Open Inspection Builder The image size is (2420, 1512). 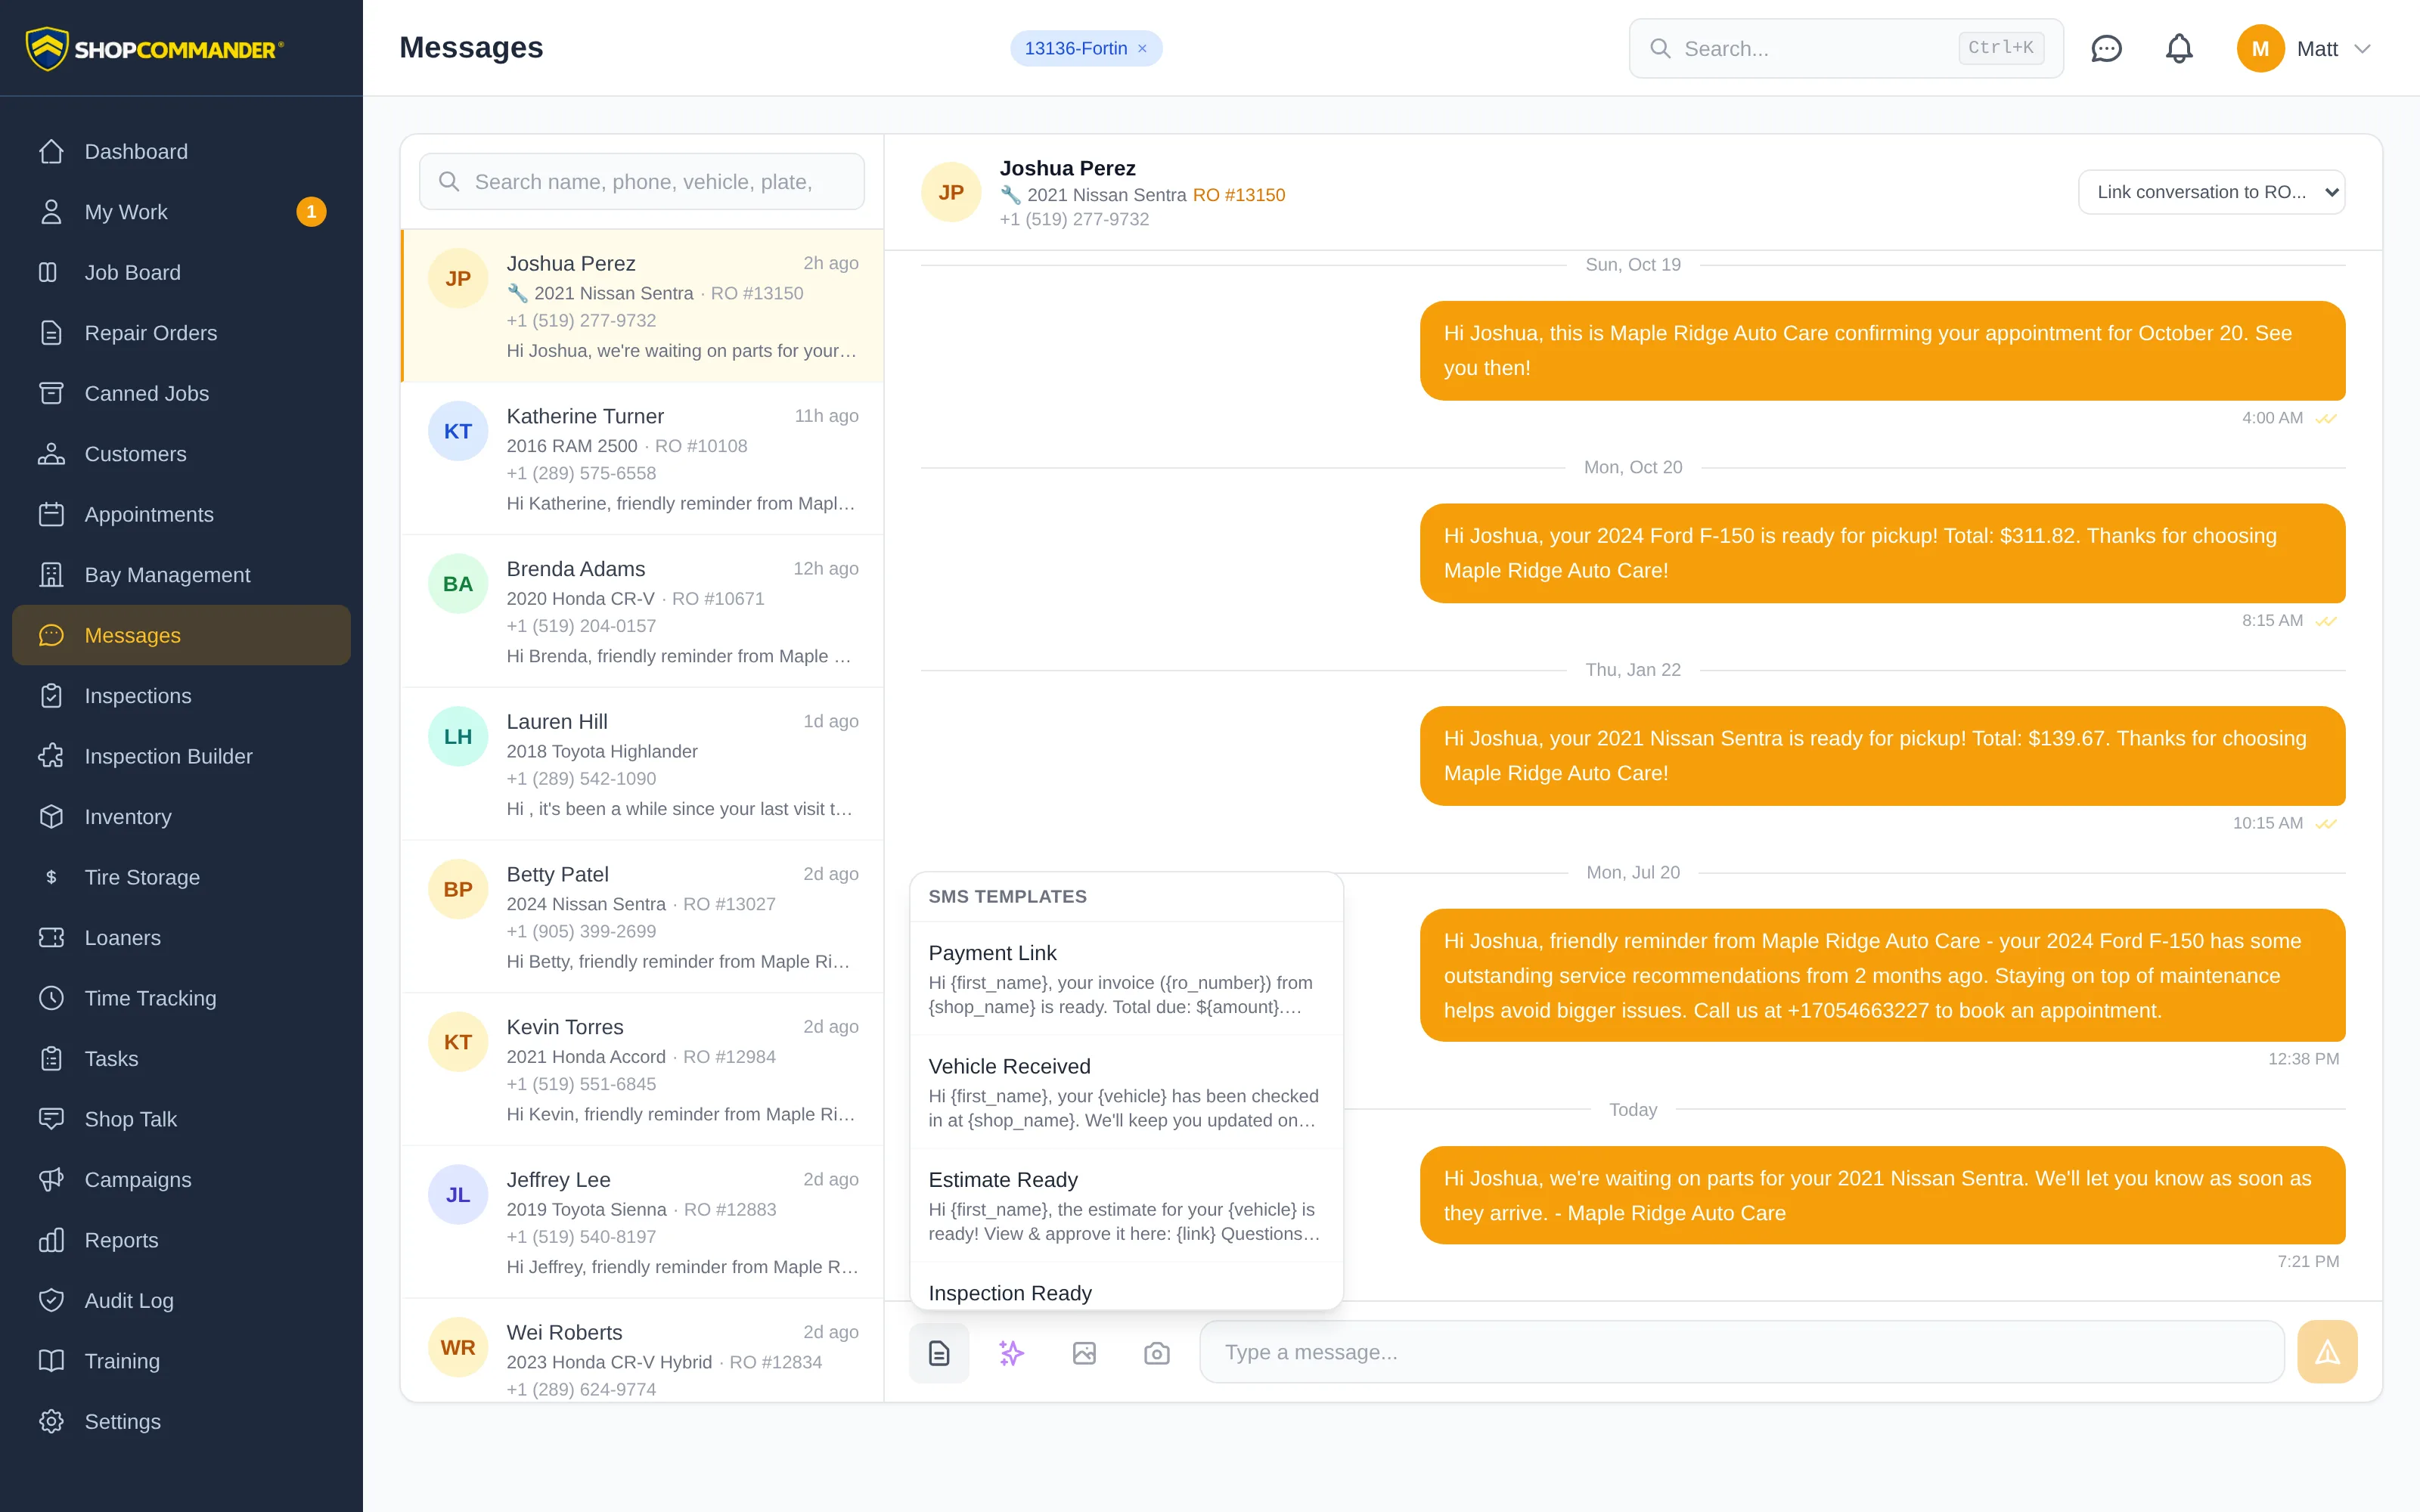point(181,756)
